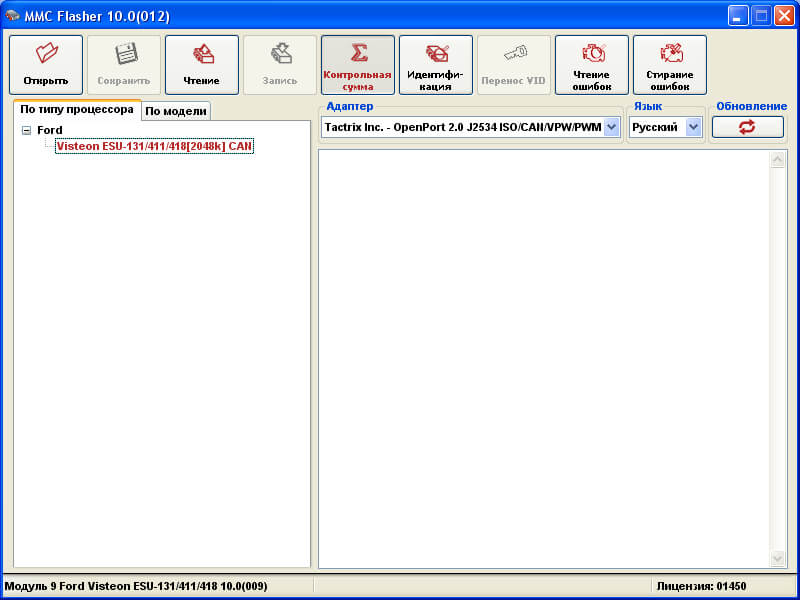The image size is (800, 600).
Task: Run Идентификация ECU identification button
Action: (436, 65)
